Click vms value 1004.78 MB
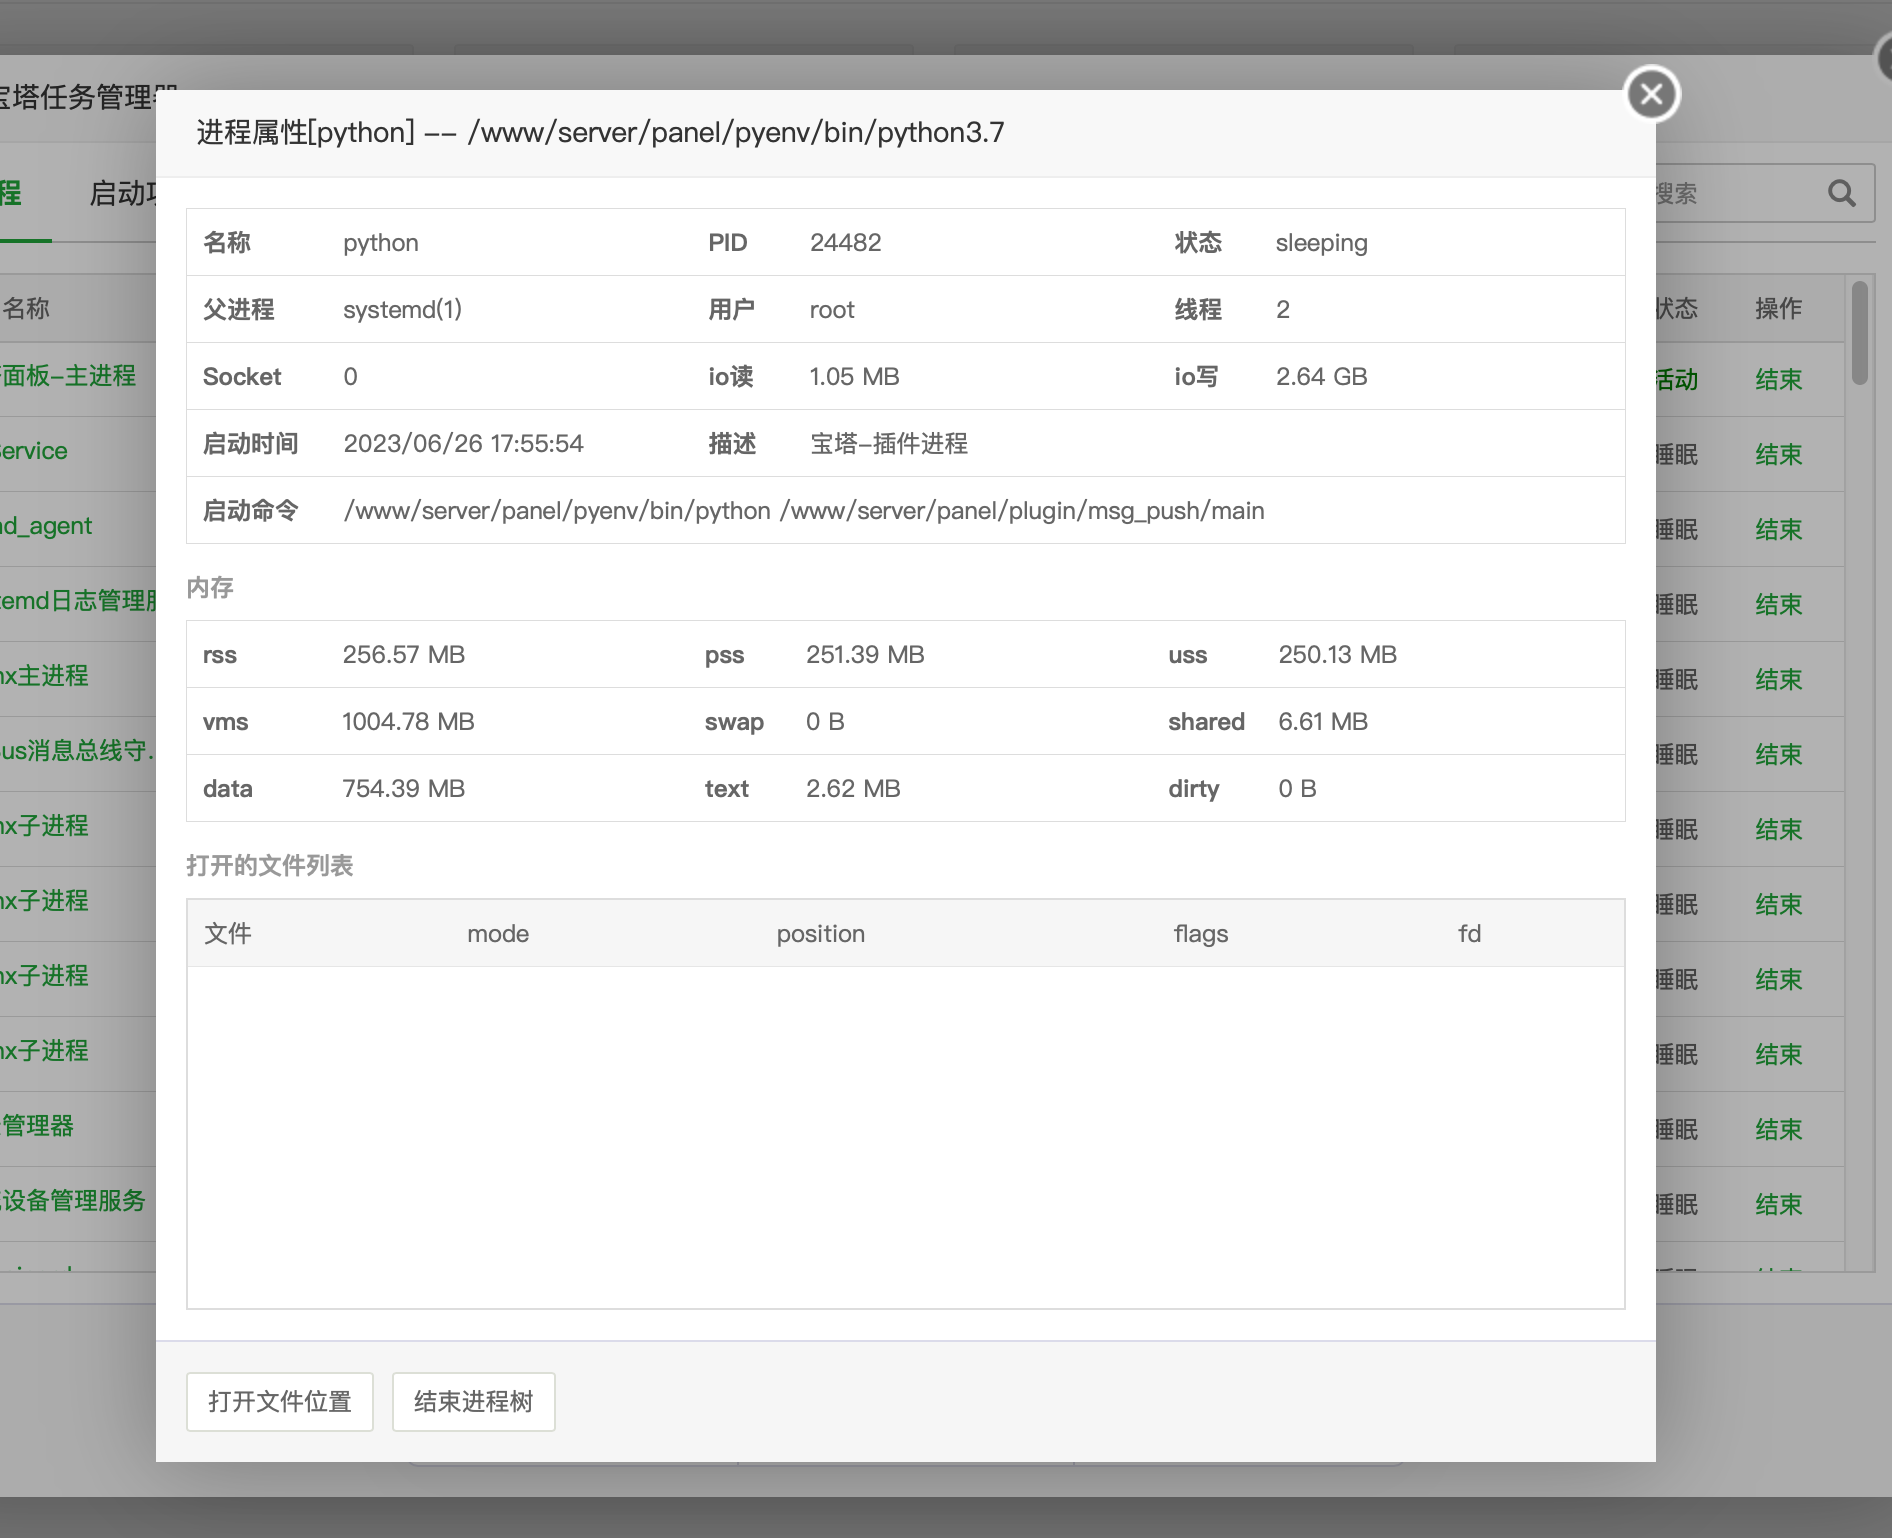The height and width of the screenshot is (1538, 1892). (x=408, y=722)
